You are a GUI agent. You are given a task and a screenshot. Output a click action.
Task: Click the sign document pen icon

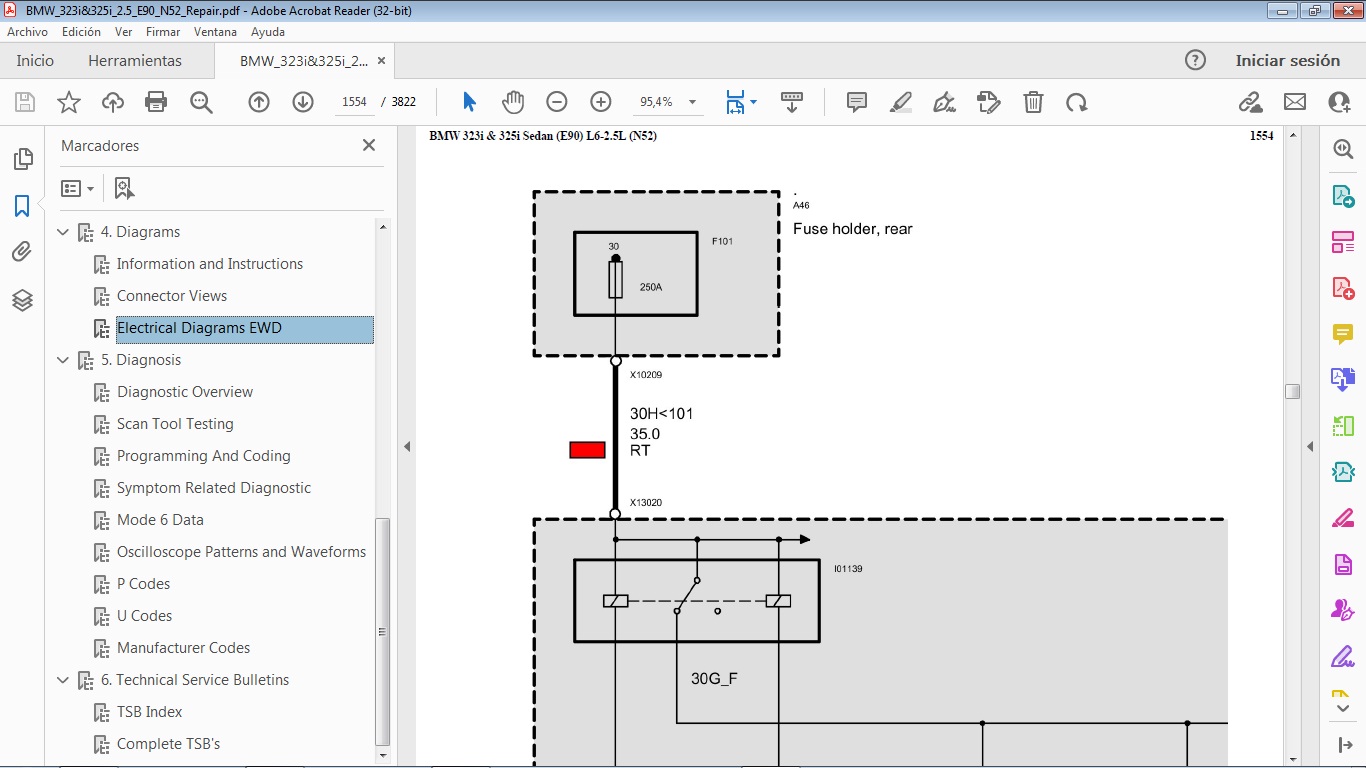tap(945, 102)
